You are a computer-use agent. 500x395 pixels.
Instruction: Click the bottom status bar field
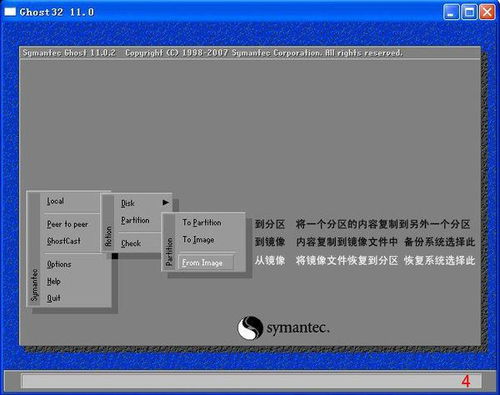(x=251, y=381)
